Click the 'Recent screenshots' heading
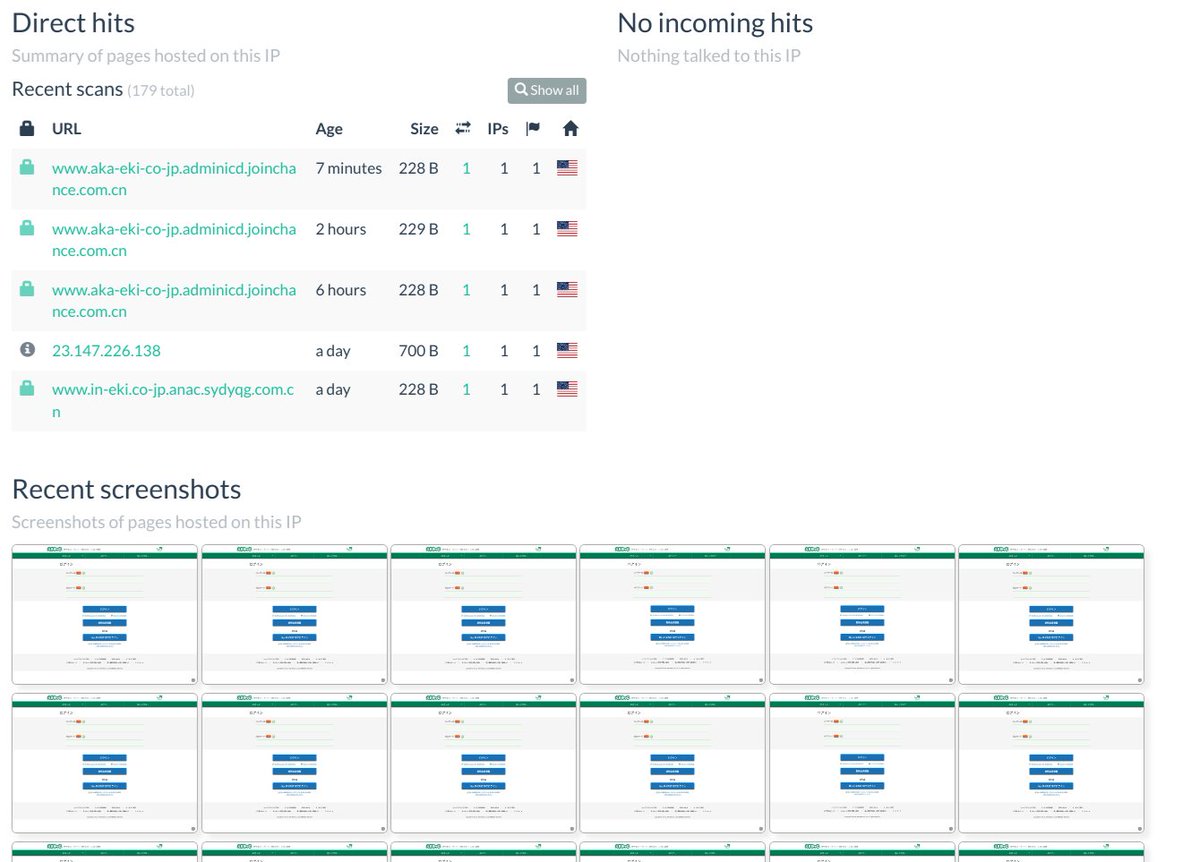1200x862 pixels. (126, 489)
